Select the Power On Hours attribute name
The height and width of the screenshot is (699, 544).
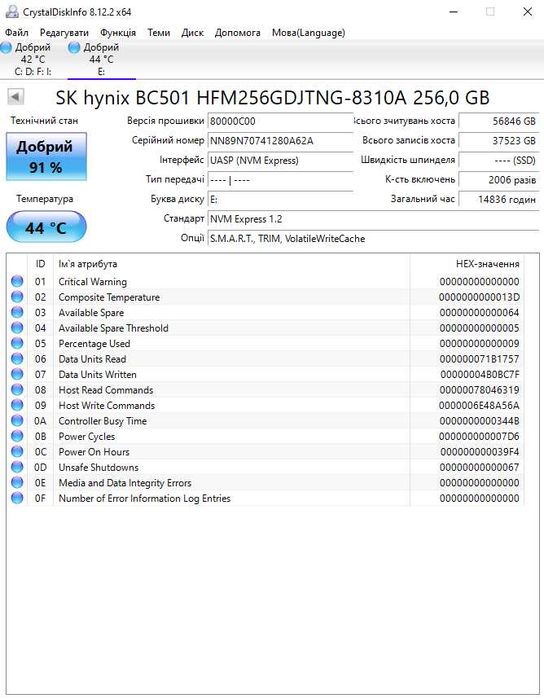click(x=94, y=452)
